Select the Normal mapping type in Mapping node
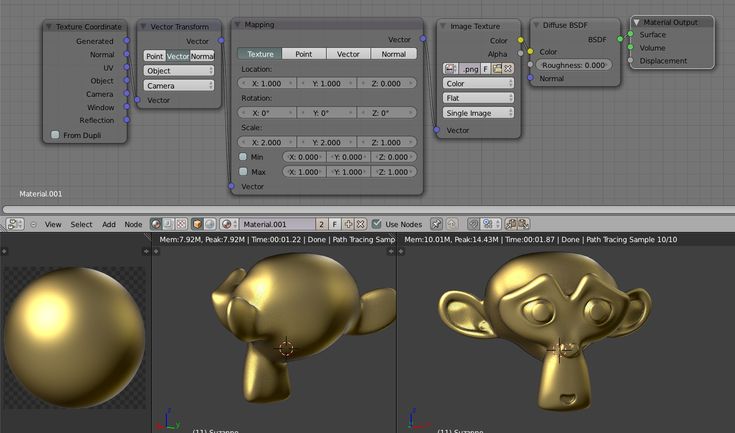Viewport: 735px width, 433px height. [x=393, y=54]
